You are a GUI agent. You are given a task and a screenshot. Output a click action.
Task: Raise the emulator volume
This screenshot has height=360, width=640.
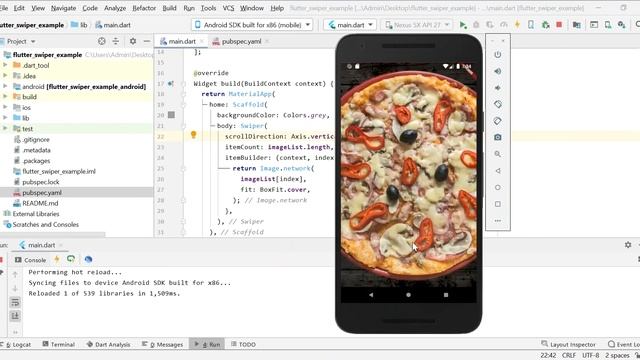[x=498, y=71]
